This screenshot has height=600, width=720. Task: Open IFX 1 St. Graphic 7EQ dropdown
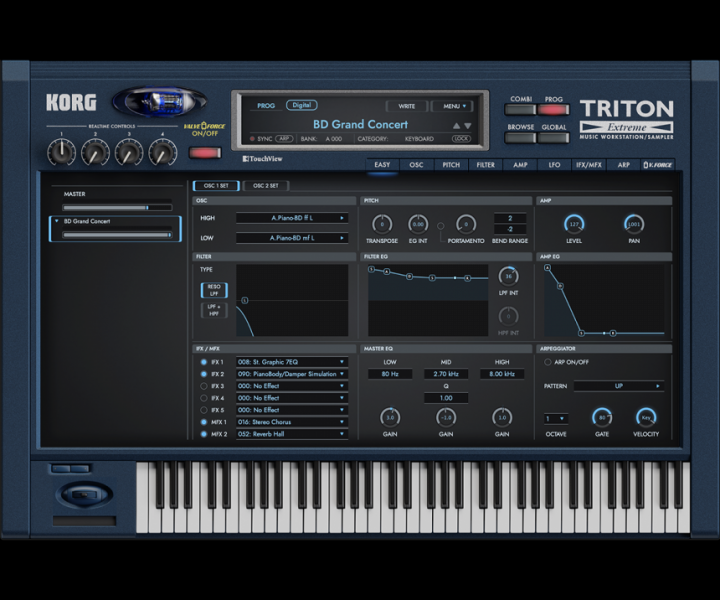coord(292,362)
